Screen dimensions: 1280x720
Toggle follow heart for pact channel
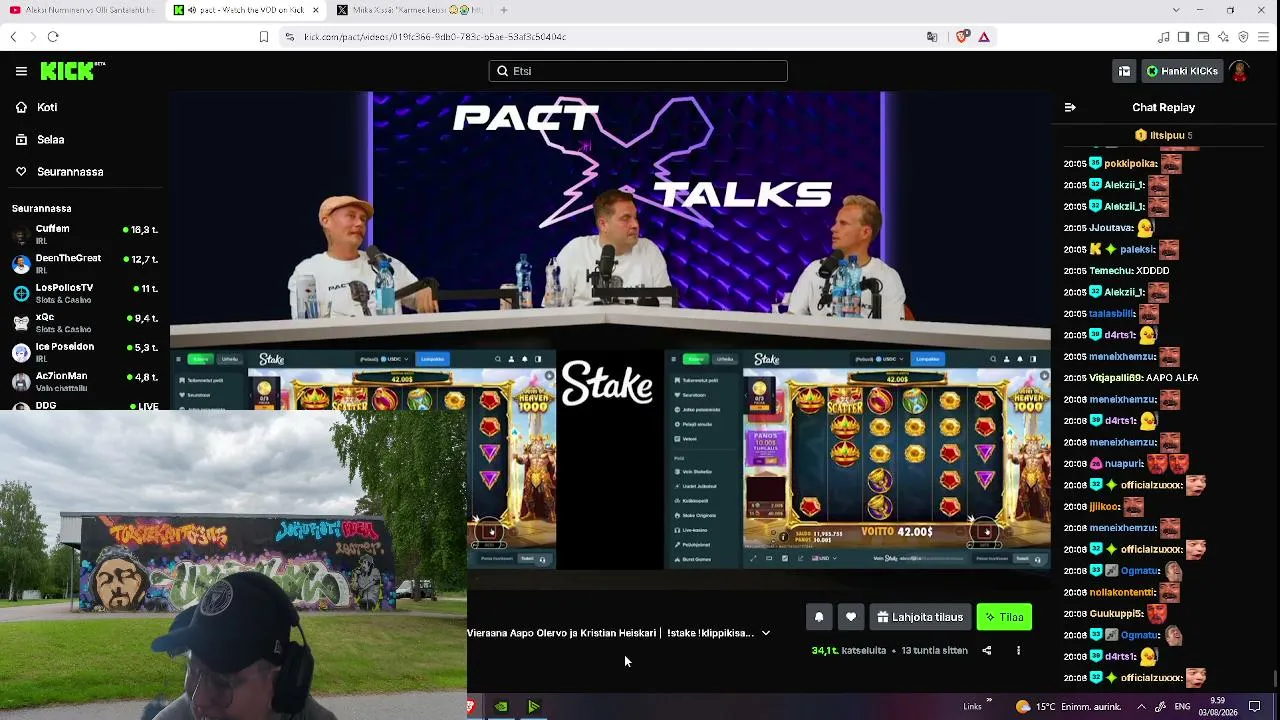tap(851, 617)
